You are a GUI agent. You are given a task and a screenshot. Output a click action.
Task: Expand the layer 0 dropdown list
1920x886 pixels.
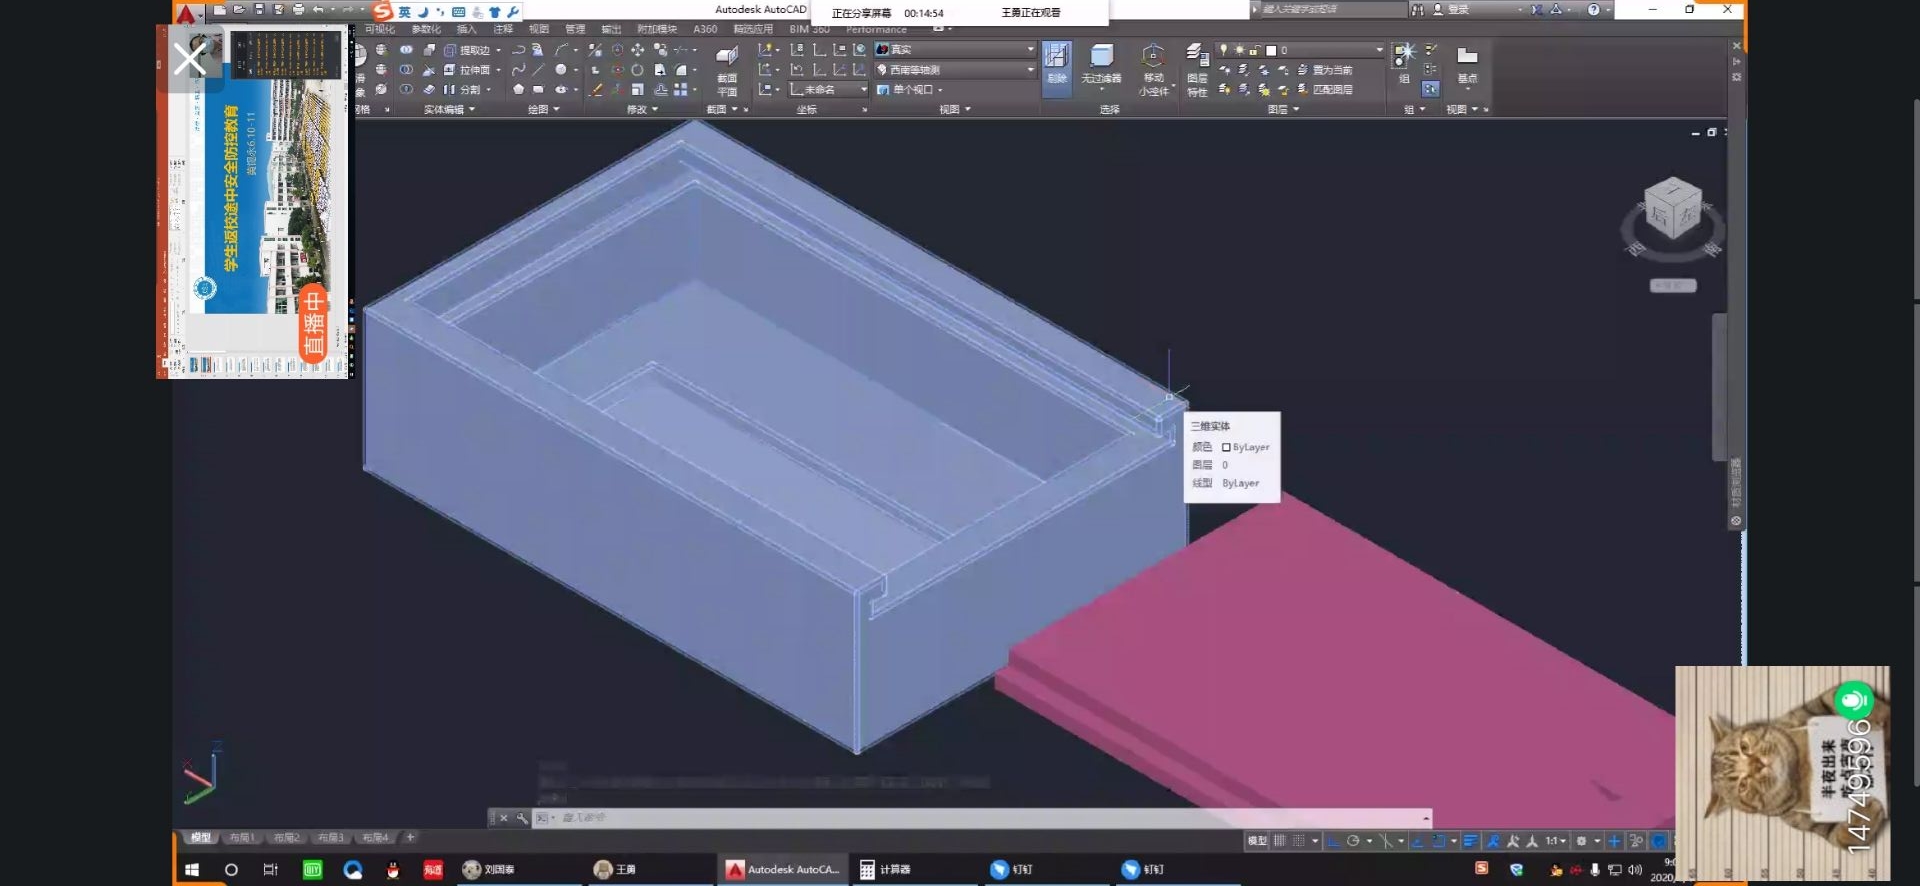[x=1379, y=50]
